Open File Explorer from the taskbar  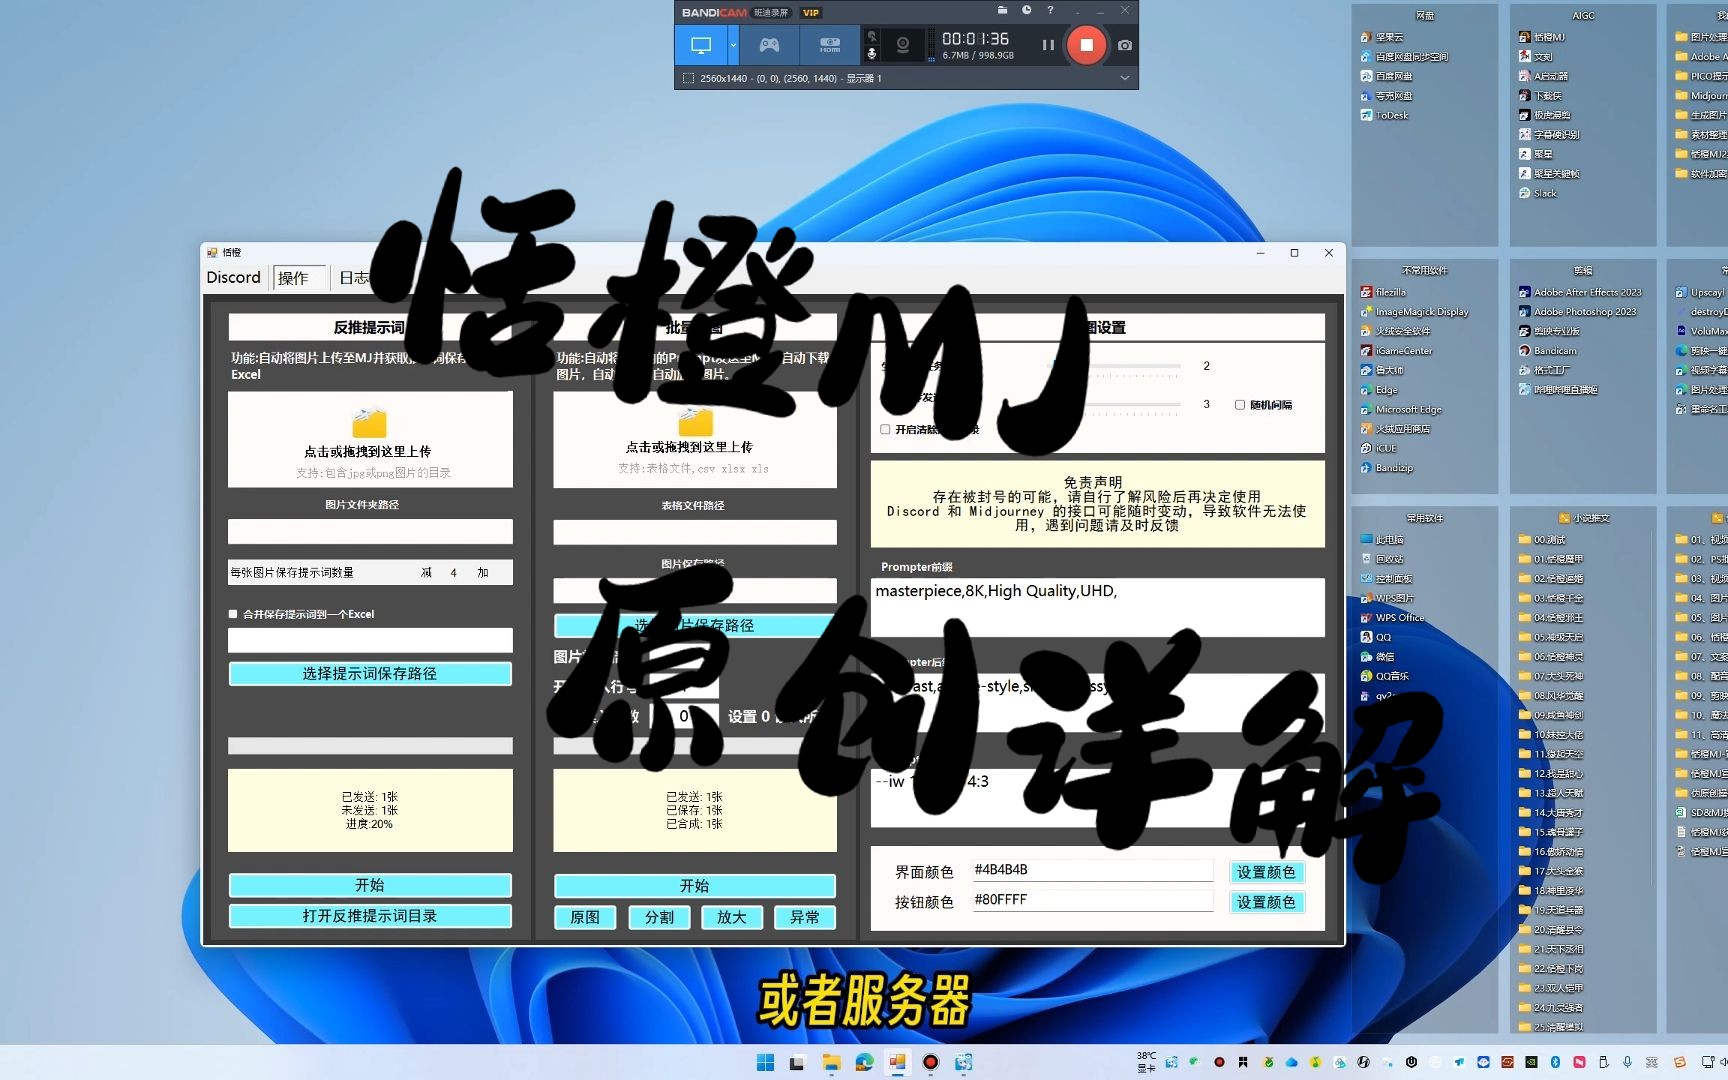point(831,1062)
